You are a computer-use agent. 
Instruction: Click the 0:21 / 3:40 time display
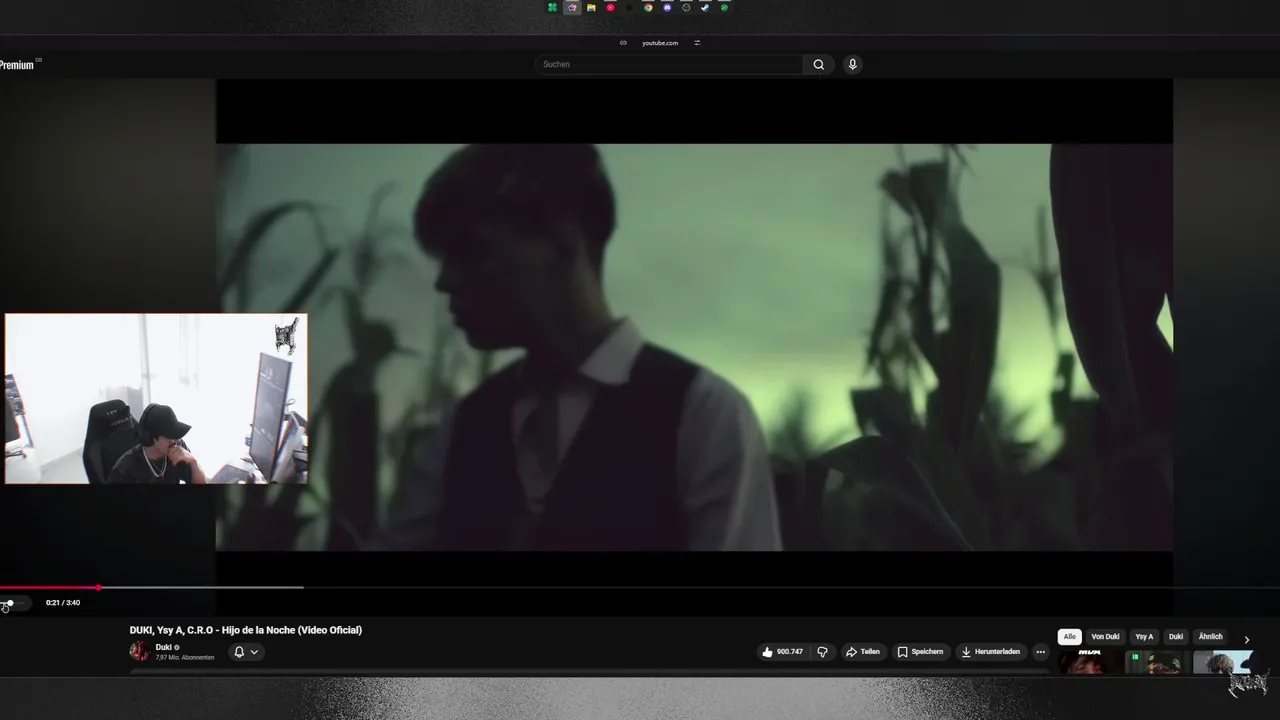tap(63, 603)
